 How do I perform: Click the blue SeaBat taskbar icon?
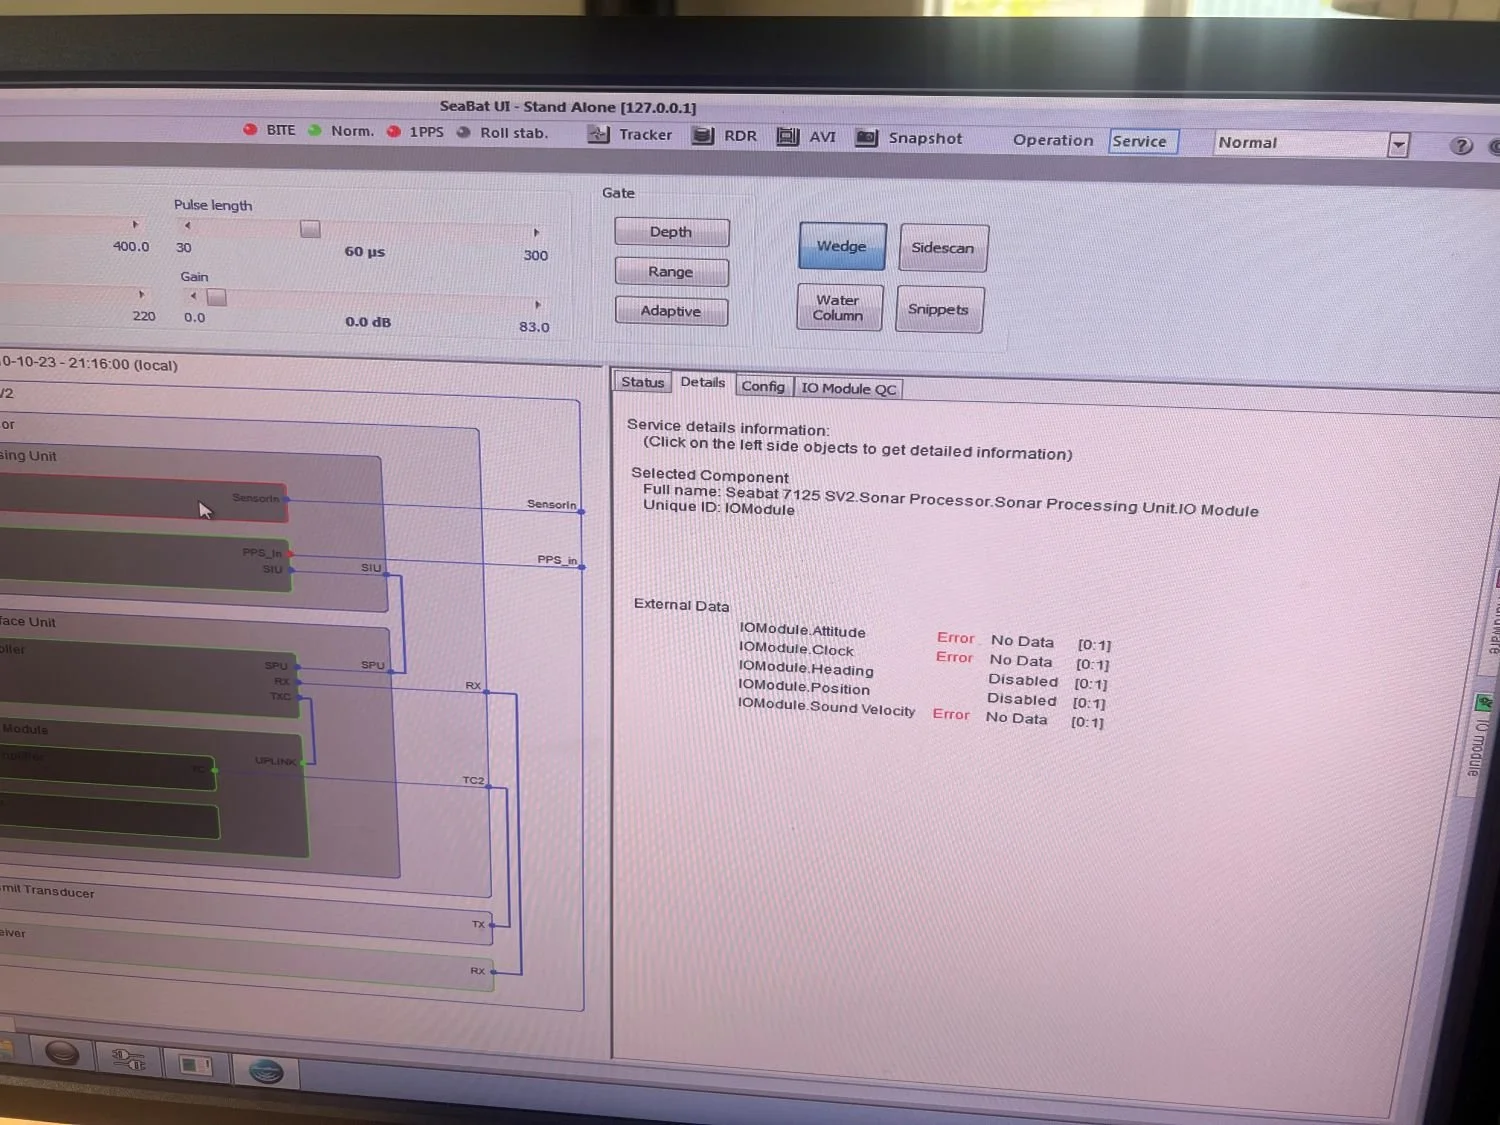pyautogui.click(x=266, y=1072)
